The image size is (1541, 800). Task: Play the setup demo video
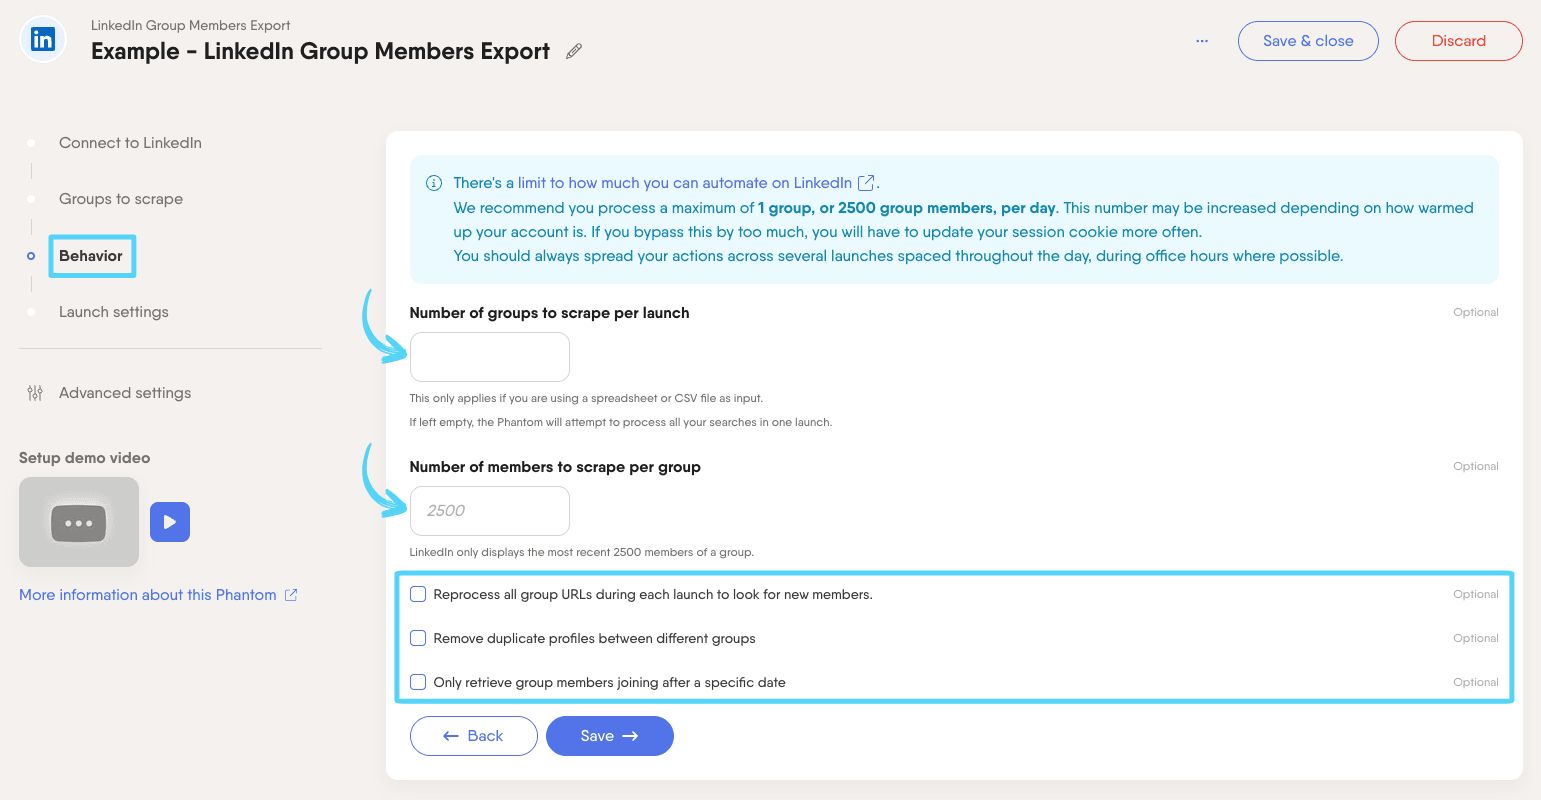coord(170,522)
